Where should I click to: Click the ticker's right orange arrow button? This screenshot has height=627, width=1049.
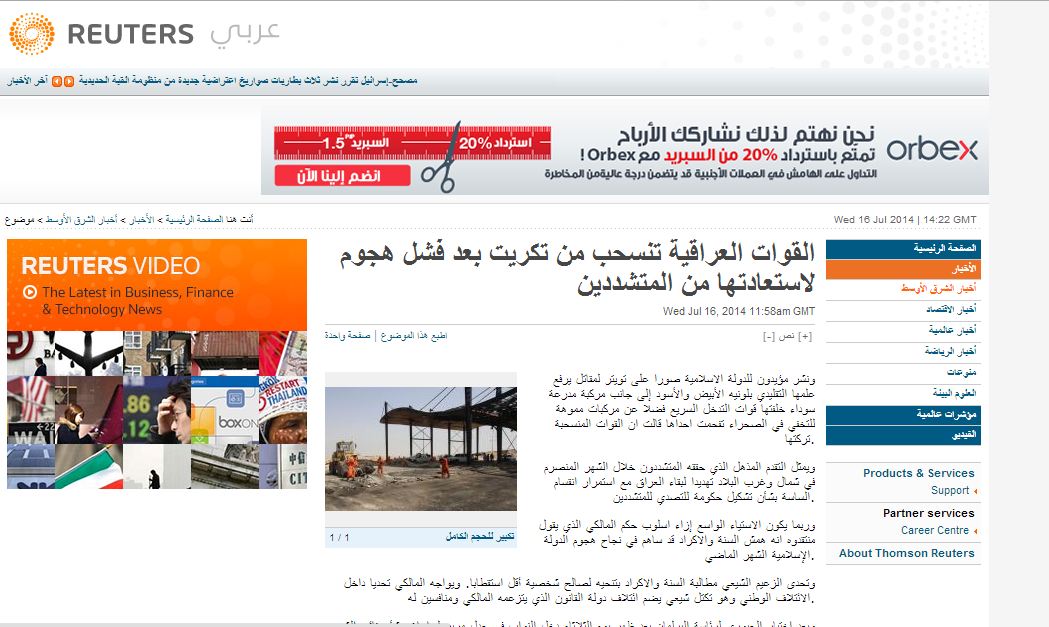click(x=69, y=80)
